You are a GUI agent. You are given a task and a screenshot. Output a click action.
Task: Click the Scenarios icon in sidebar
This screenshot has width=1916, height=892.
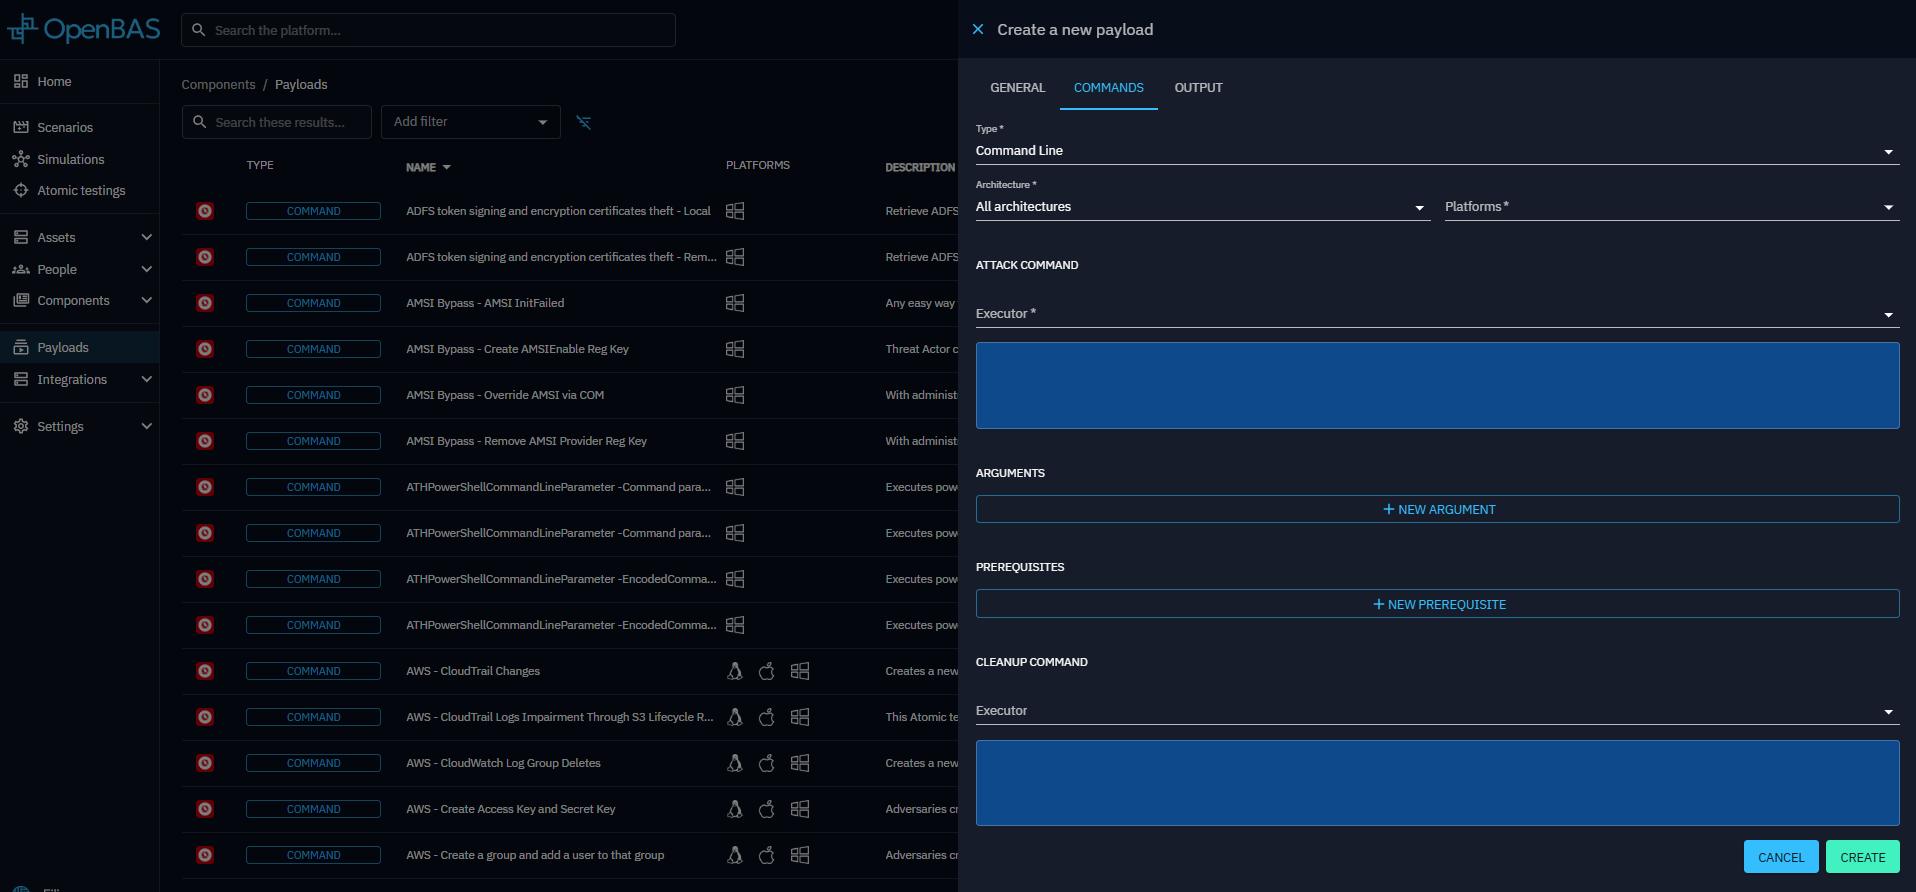(x=21, y=128)
